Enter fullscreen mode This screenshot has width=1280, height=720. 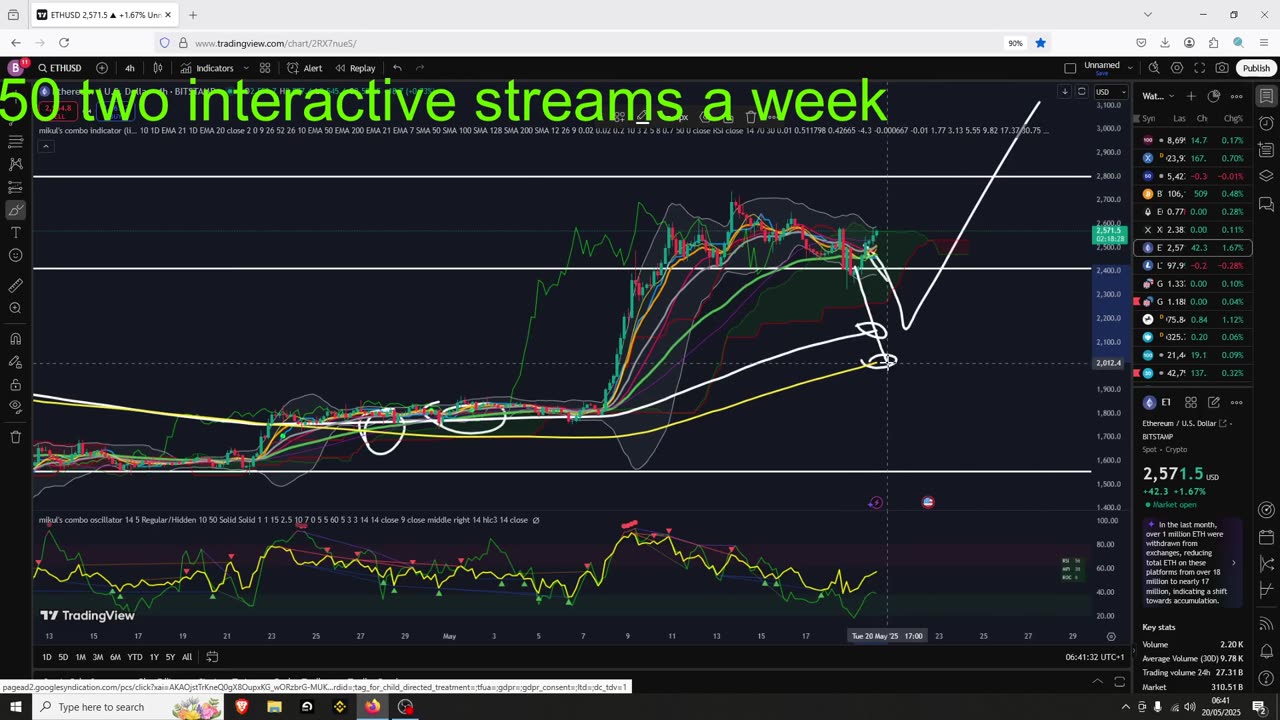tap(1200, 68)
